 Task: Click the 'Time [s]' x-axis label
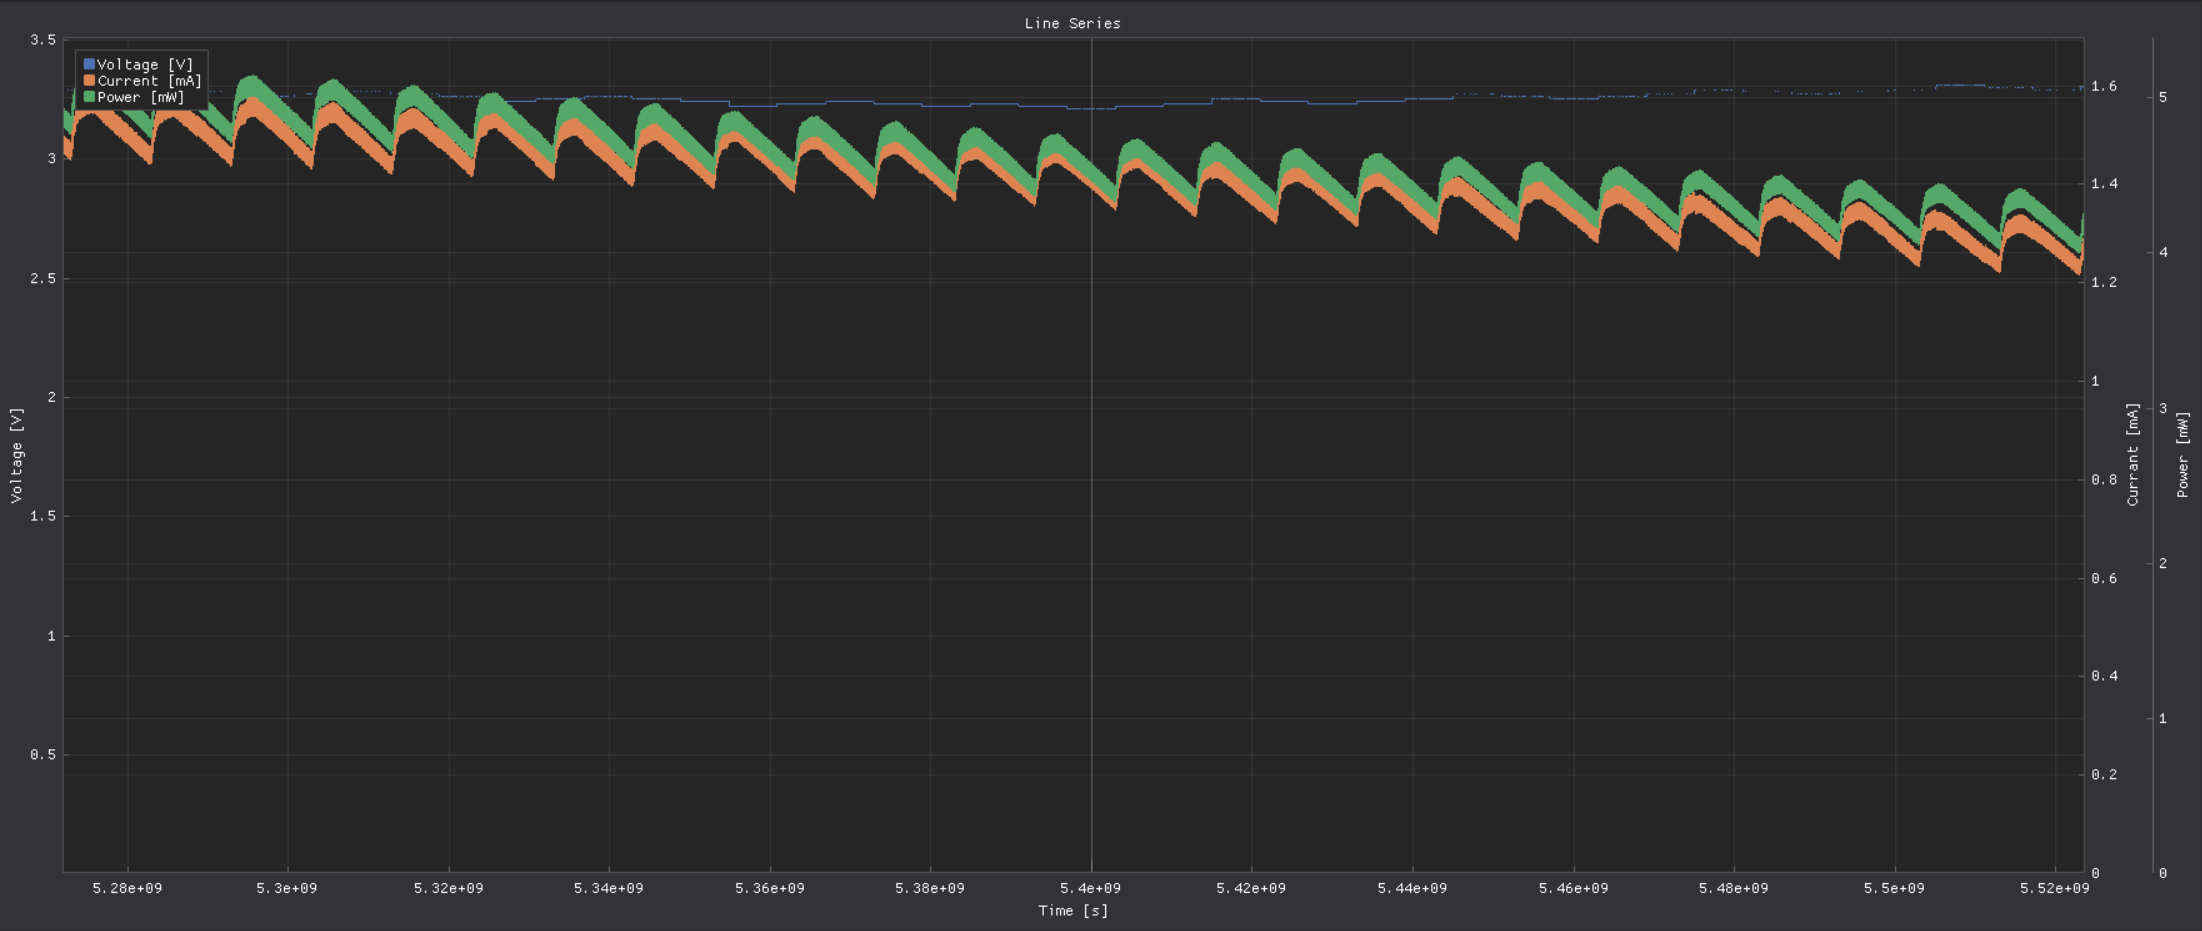point(1073,910)
